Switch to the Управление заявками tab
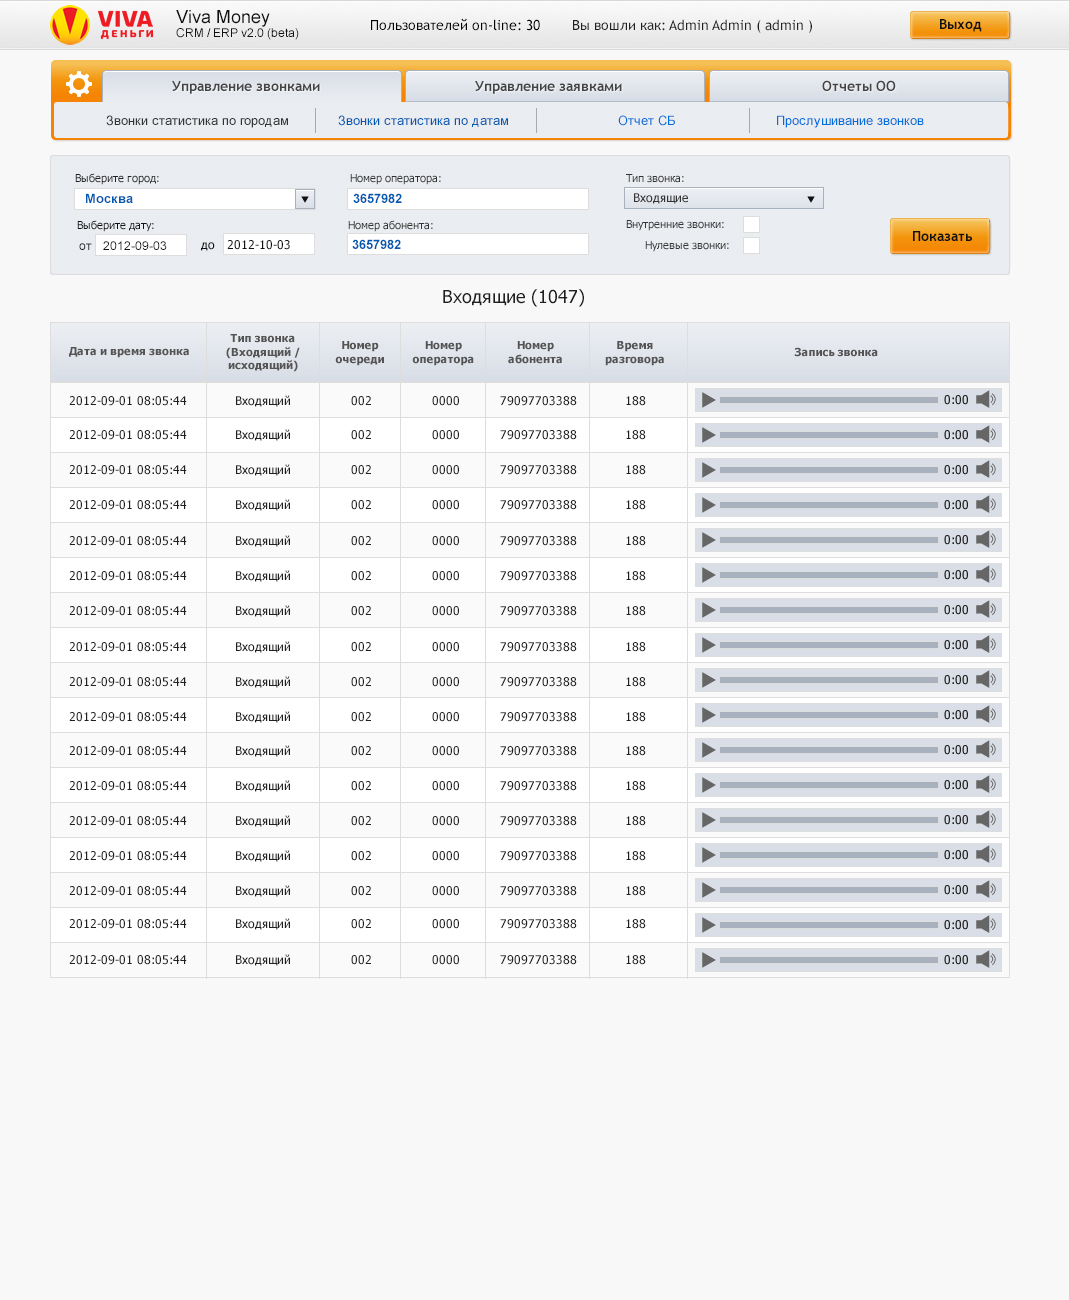 [x=553, y=86]
